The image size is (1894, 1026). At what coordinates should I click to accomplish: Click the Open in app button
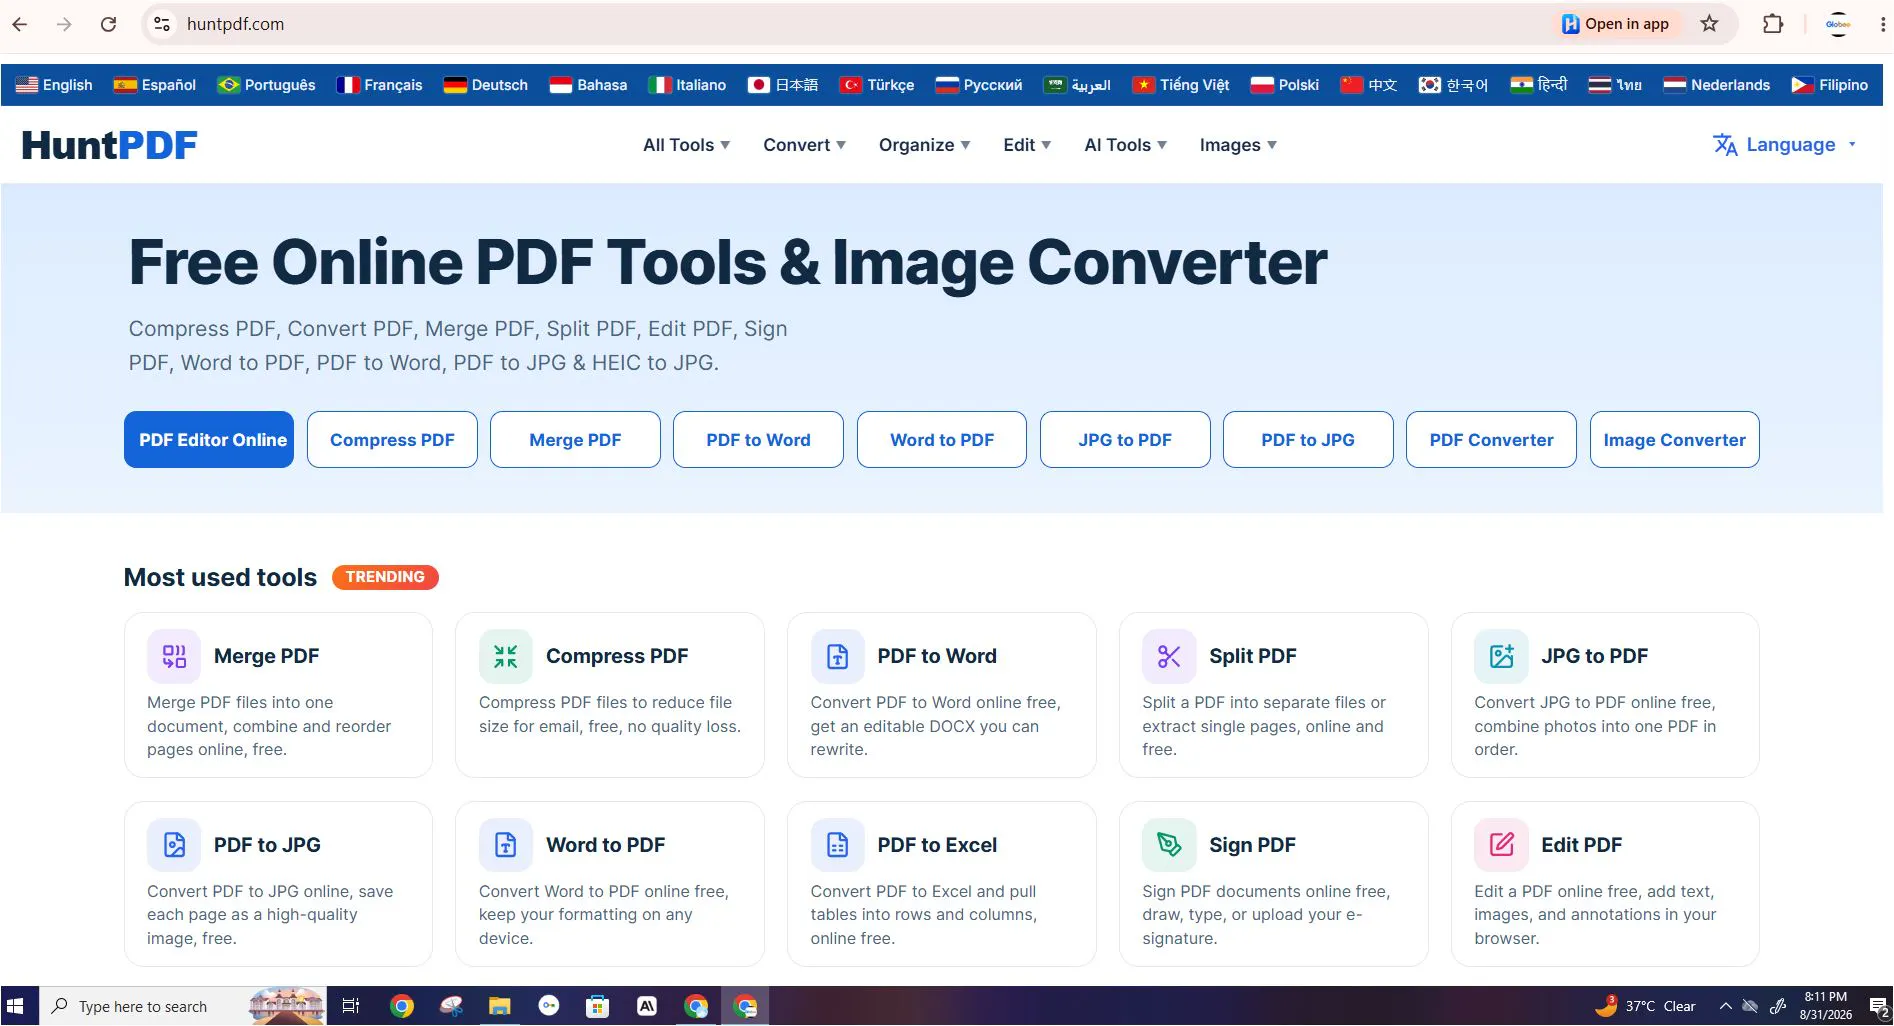[x=1616, y=24]
